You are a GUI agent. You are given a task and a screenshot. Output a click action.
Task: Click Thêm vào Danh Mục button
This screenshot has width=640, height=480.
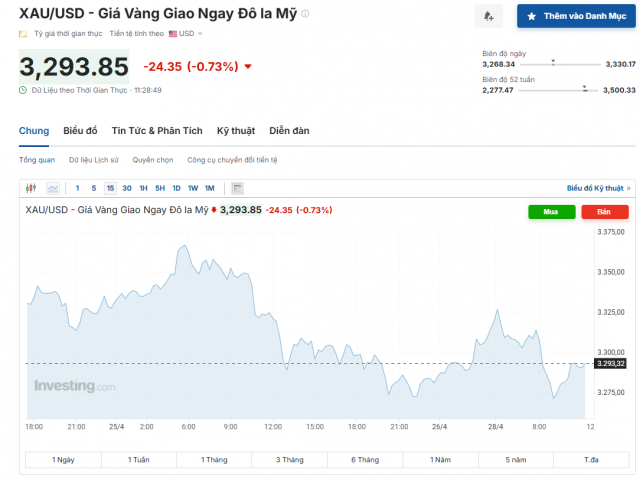tap(576, 16)
